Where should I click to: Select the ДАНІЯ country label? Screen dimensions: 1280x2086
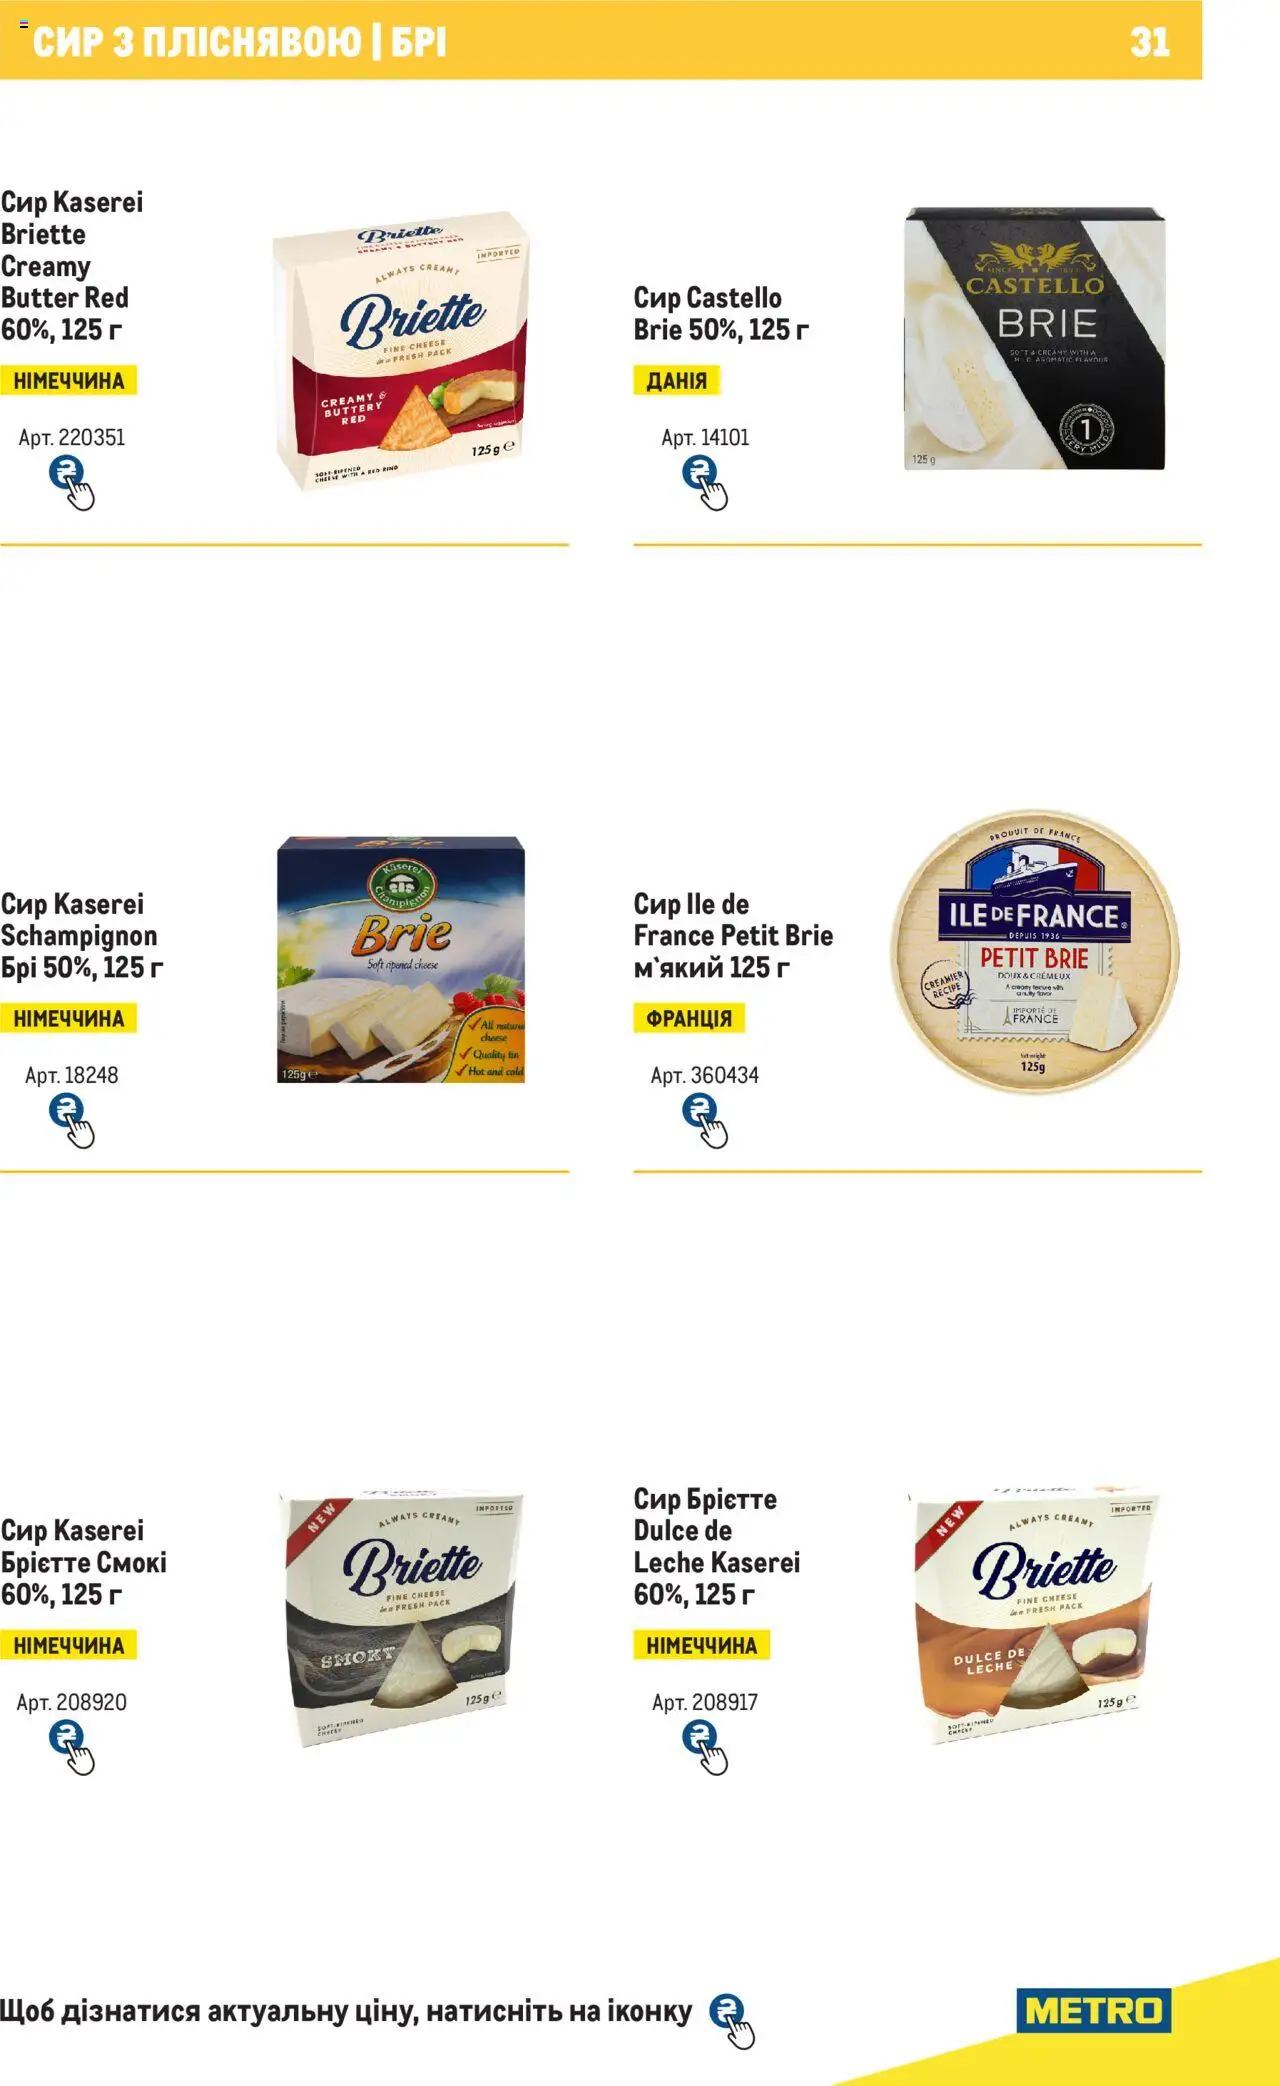coord(677,381)
